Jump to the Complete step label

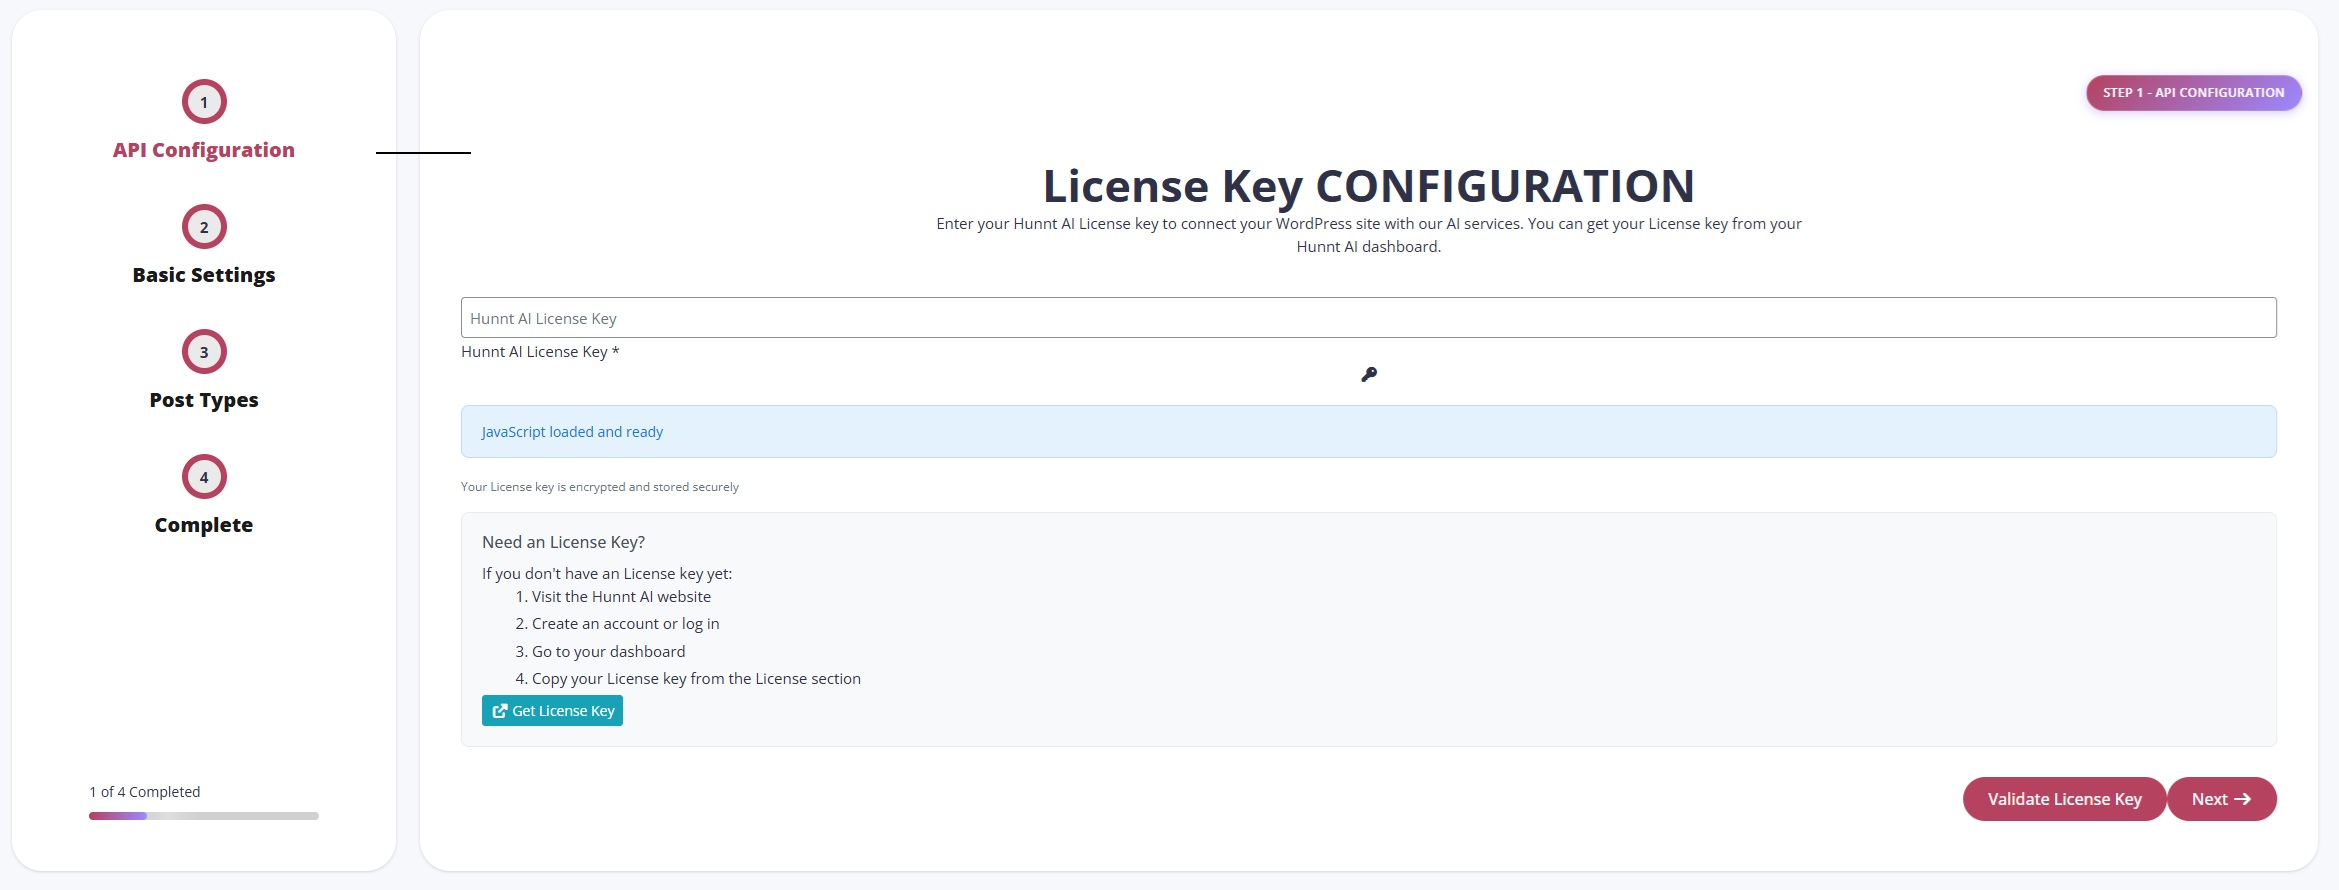pyautogui.click(x=204, y=525)
